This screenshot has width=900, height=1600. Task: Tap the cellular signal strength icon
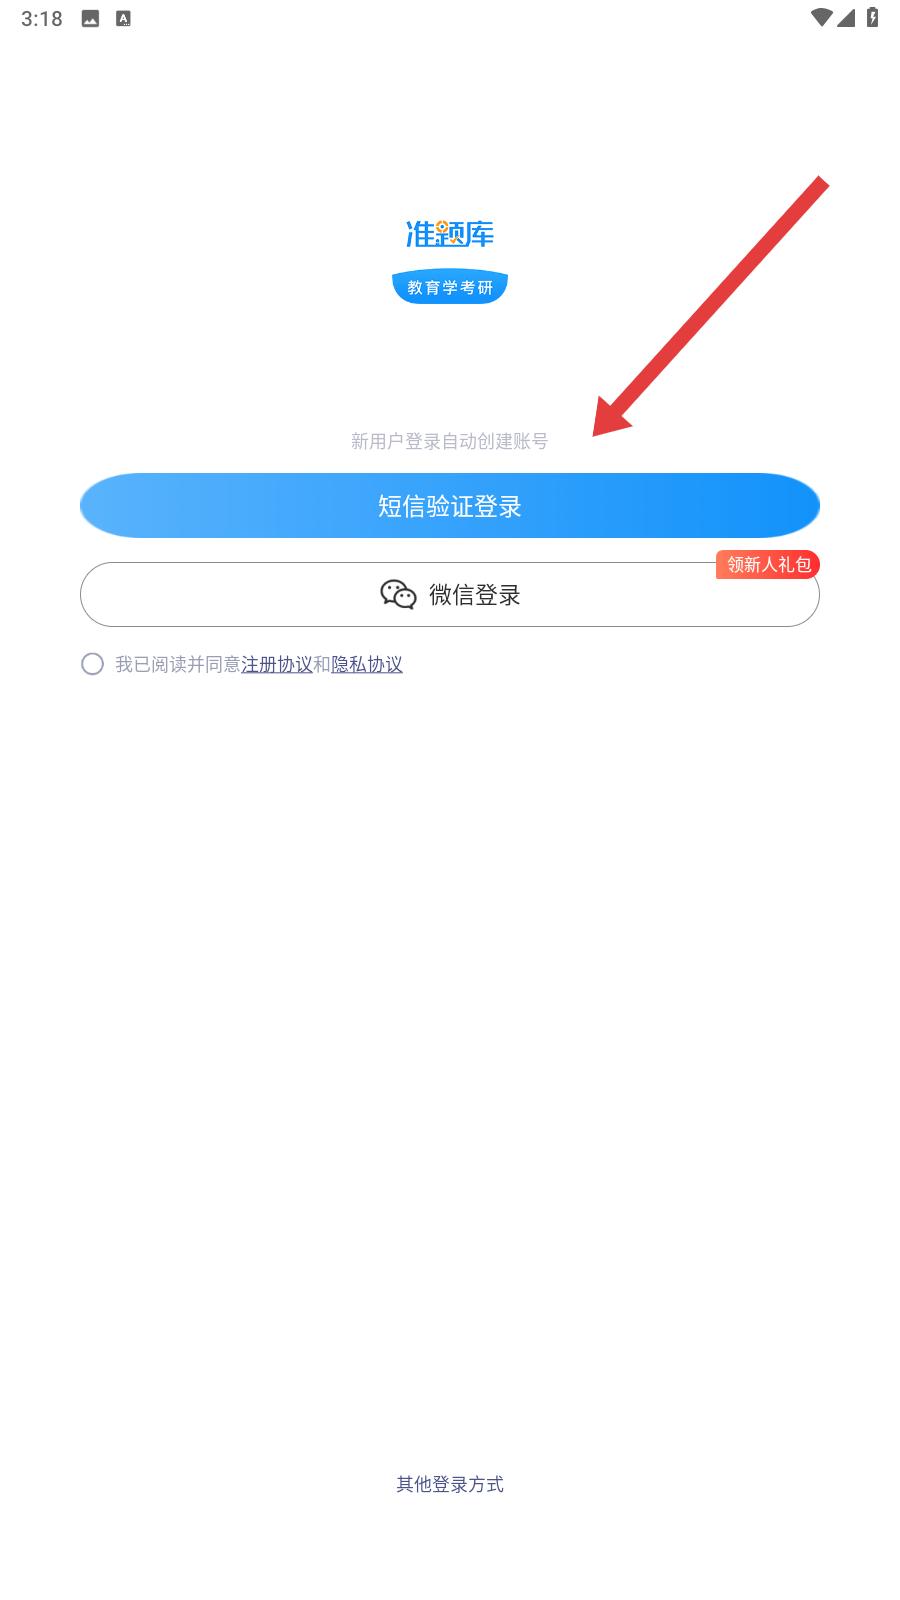point(847,17)
